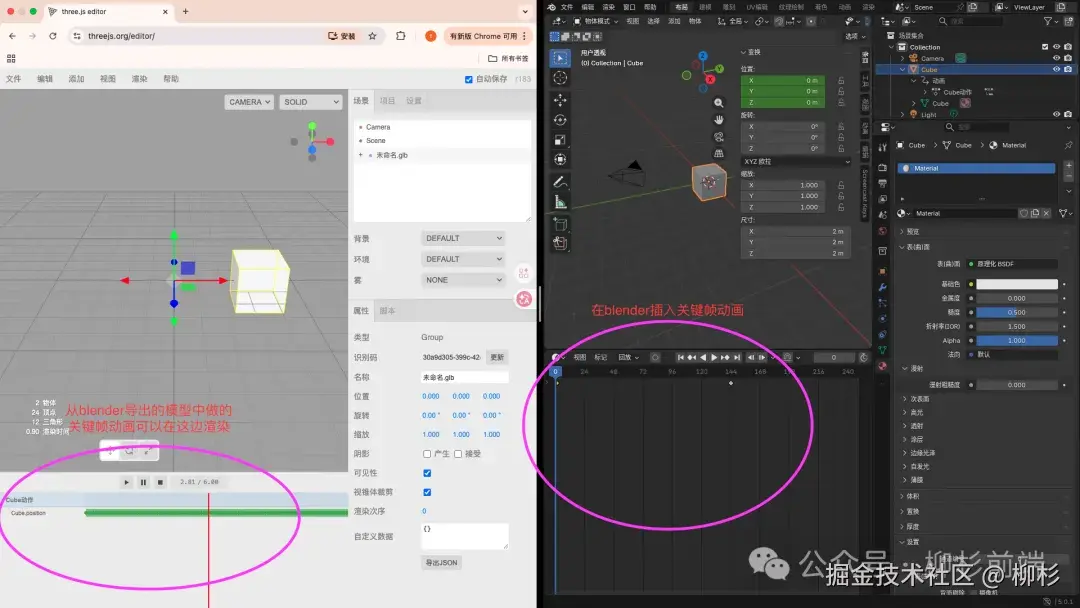1080x608 pixels.
Task: Select the Annotate pencil tool in Blender
Action: (x=560, y=182)
